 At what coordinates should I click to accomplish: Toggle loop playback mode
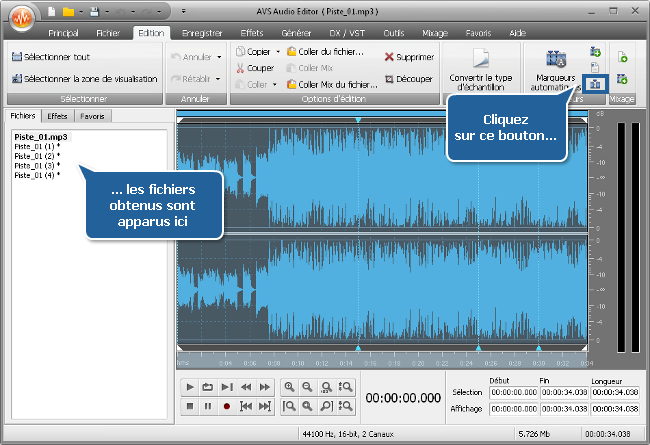click(208, 387)
